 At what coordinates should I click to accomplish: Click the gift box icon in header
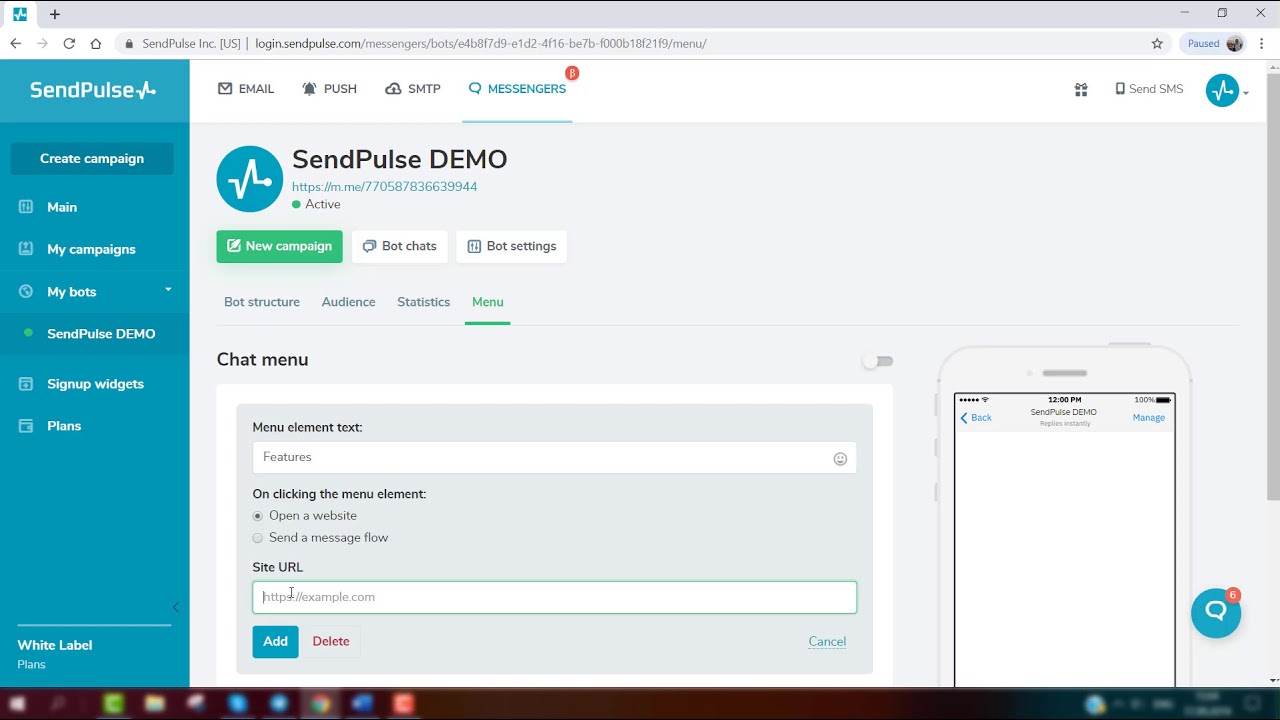pyautogui.click(x=1081, y=89)
